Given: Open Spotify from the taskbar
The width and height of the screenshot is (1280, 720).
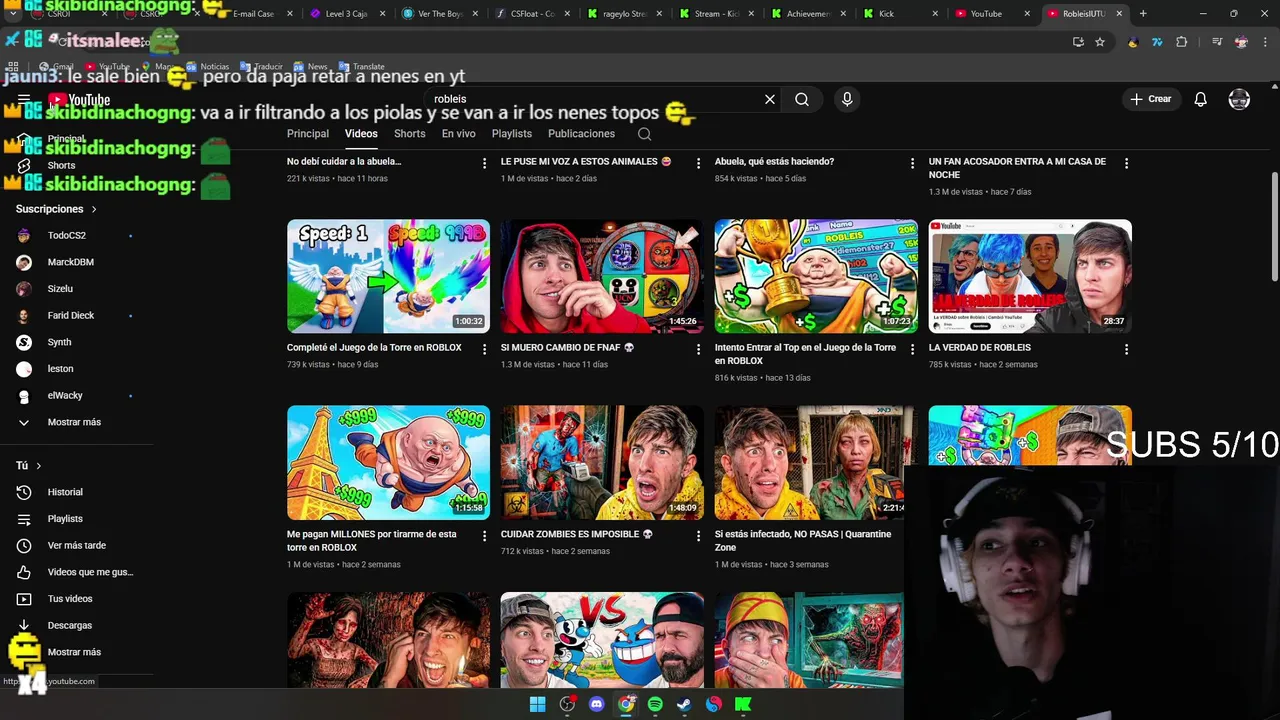Looking at the screenshot, I should (x=655, y=704).
